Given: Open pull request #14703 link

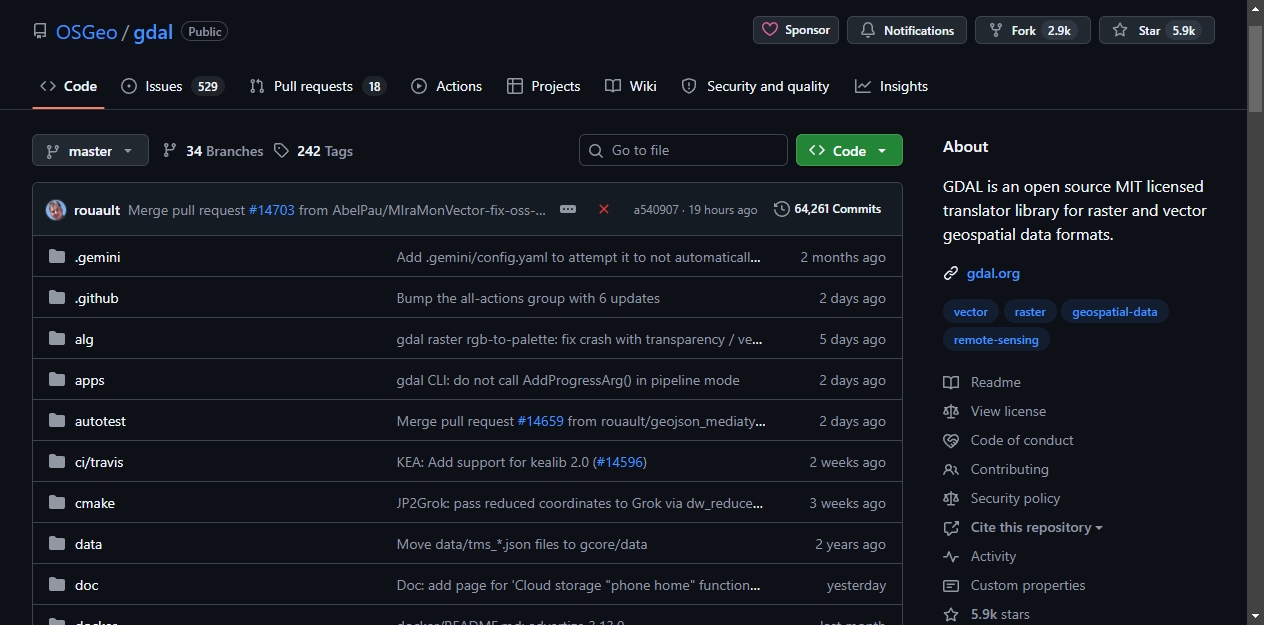Looking at the screenshot, I should pyautogui.click(x=271, y=210).
